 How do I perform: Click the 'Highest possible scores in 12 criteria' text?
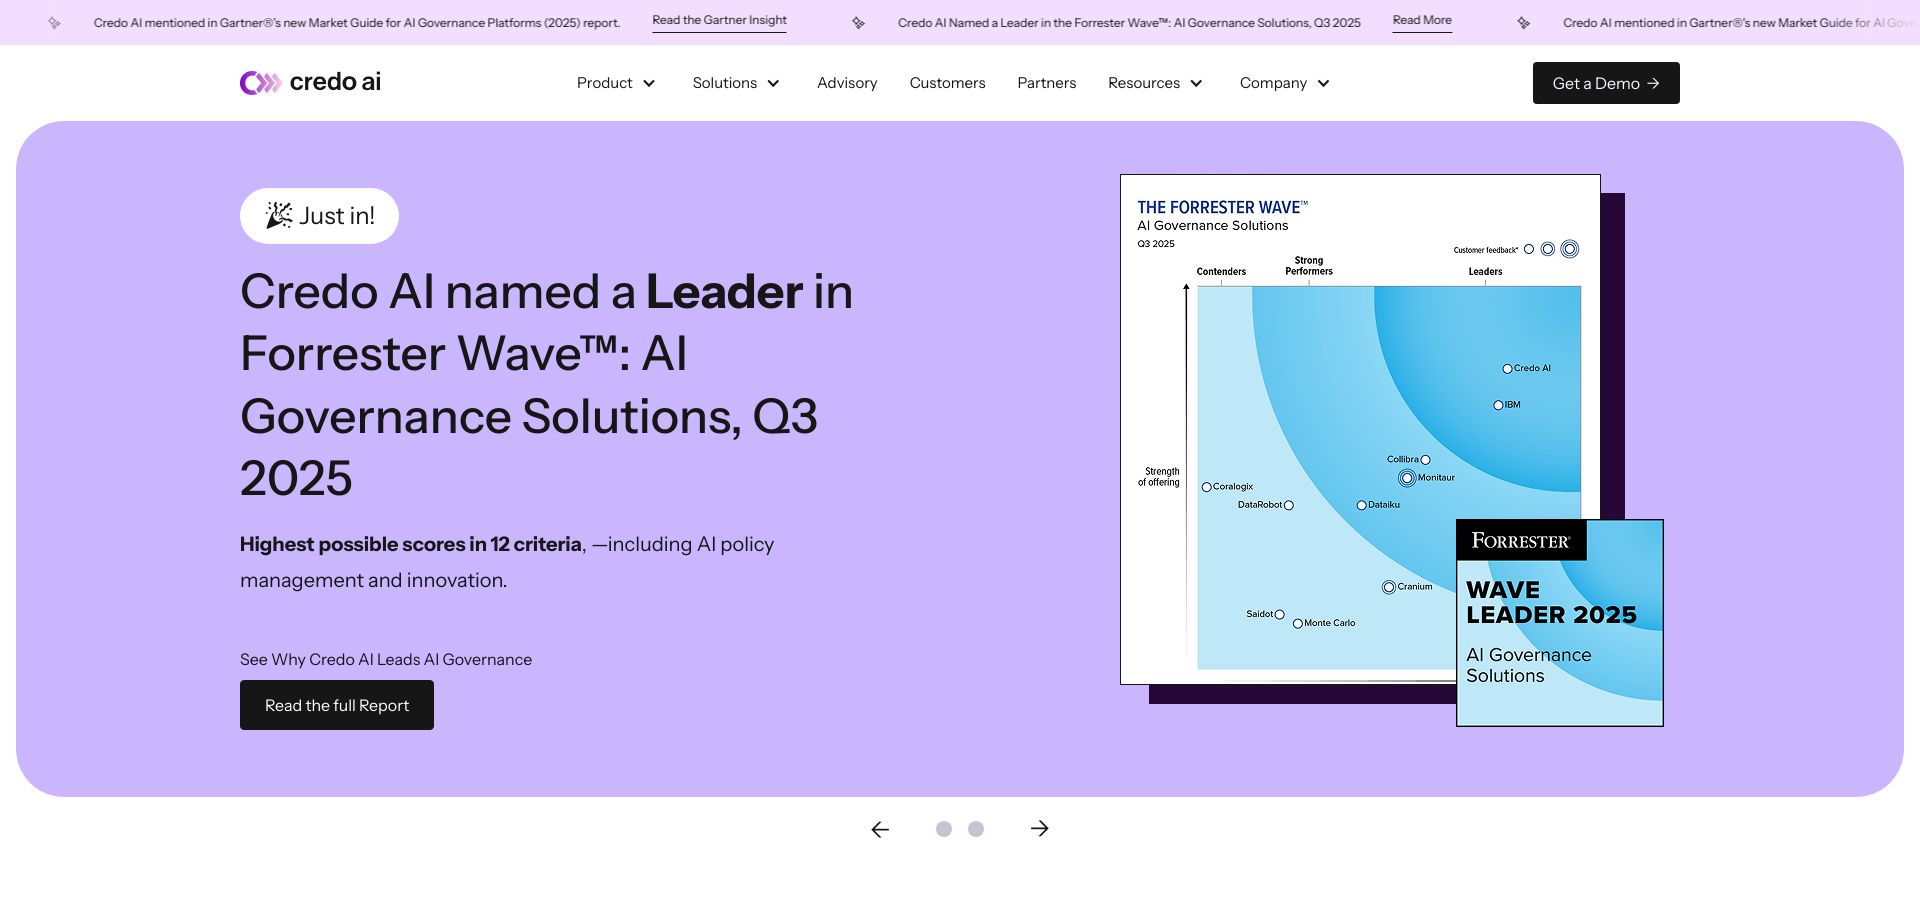pyautogui.click(x=411, y=544)
